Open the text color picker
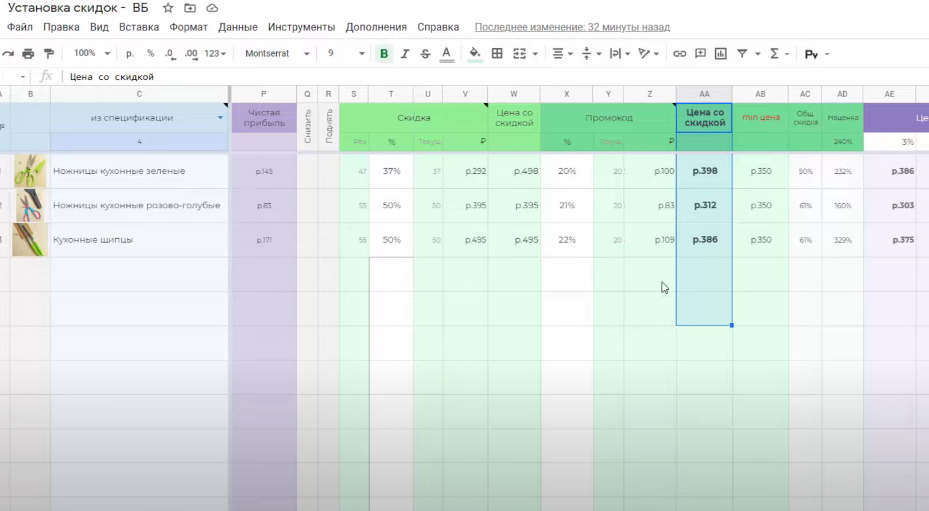 coord(447,54)
